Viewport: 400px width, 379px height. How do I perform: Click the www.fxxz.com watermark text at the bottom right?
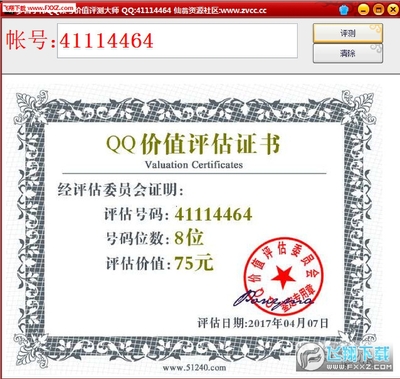359,367
